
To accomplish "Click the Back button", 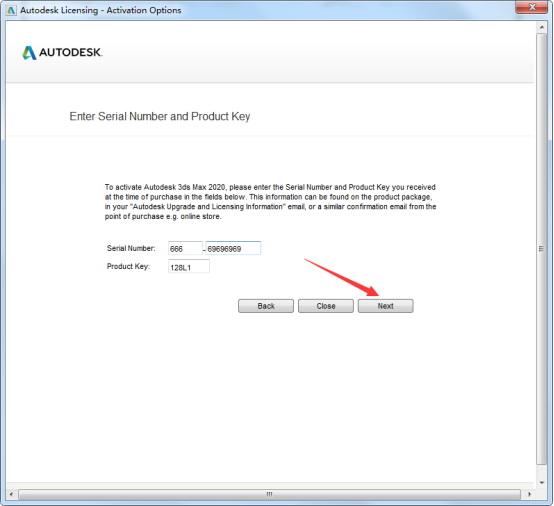I will (x=266, y=306).
